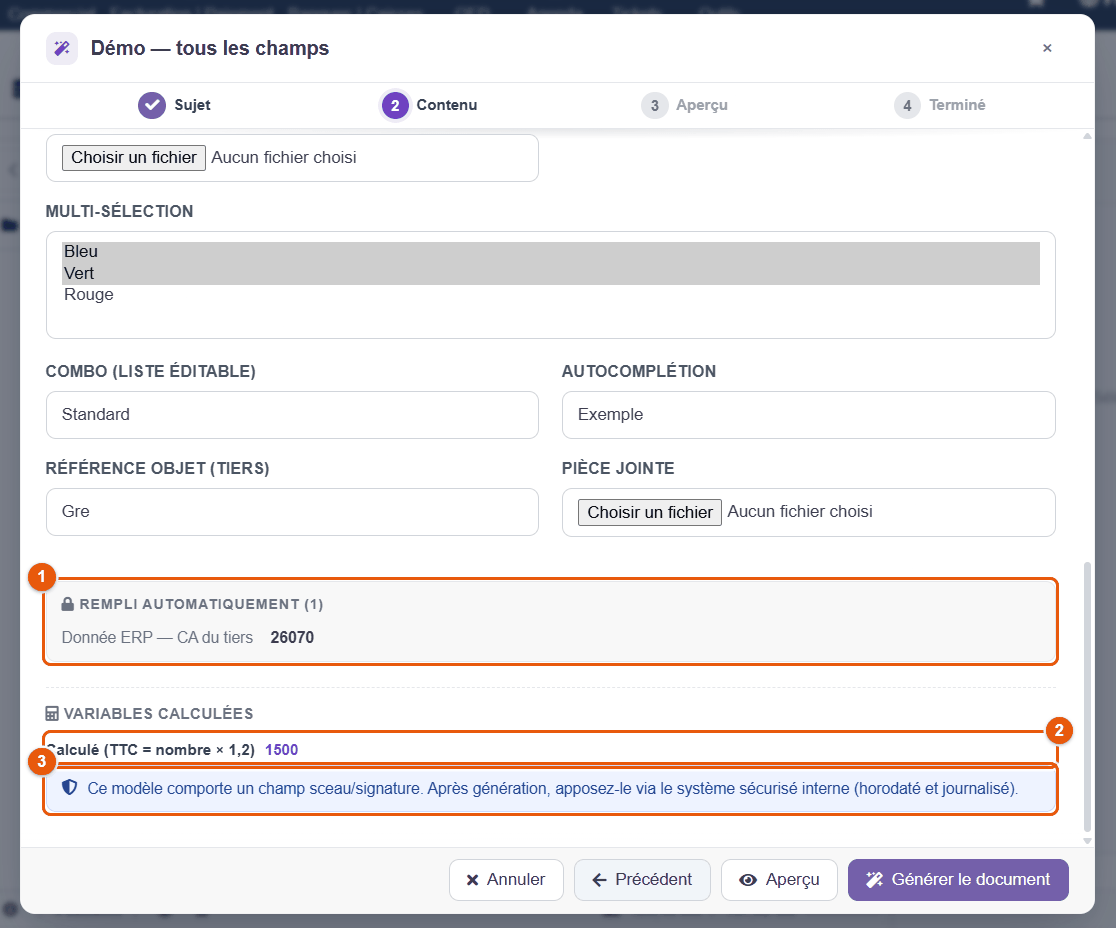Click the "Calculé (TTC = nombre × 1,2)" label

click(151, 750)
